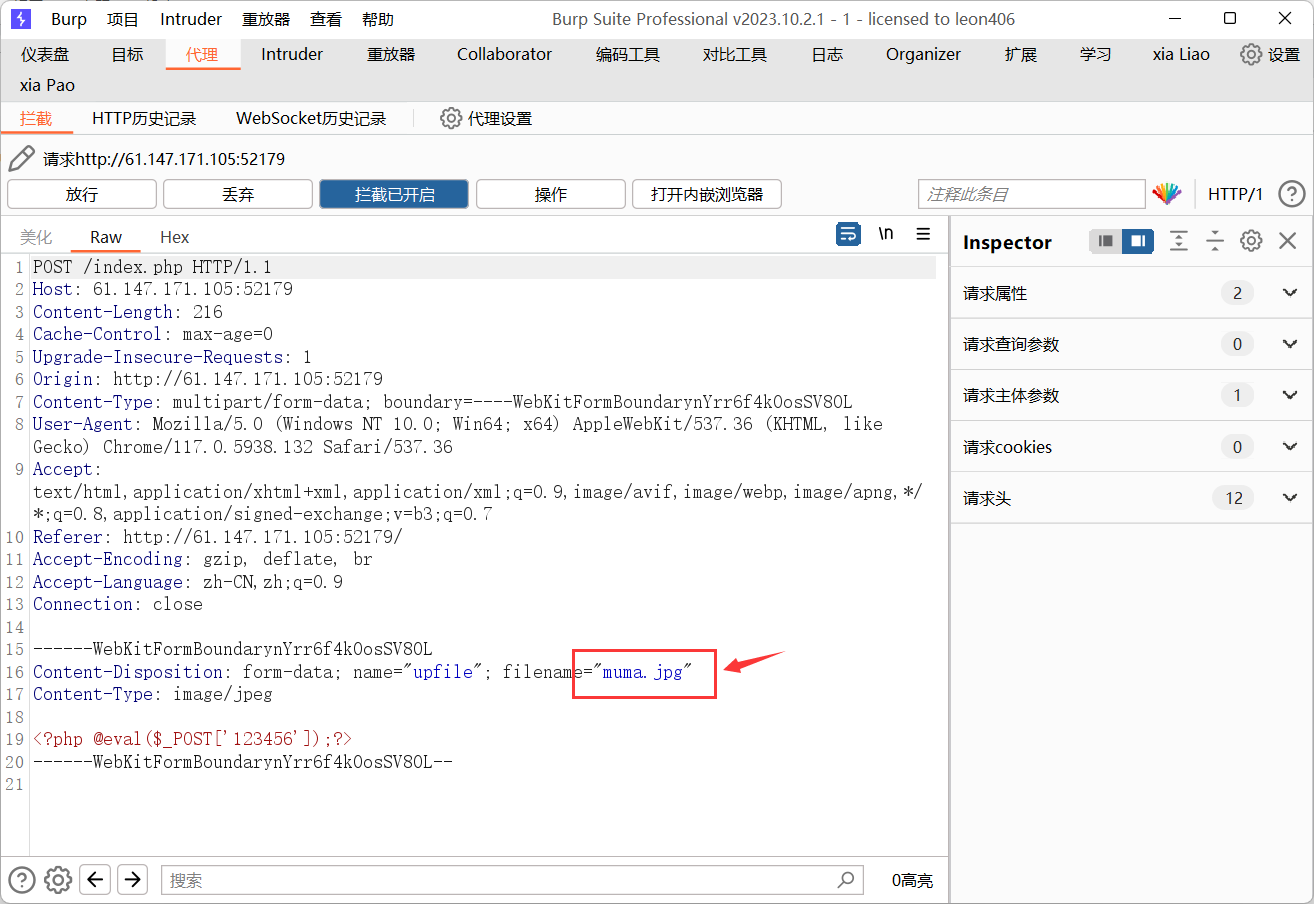This screenshot has height=904, width=1314.
Task: Switch to the 日志 tab
Action: [827, 55]
